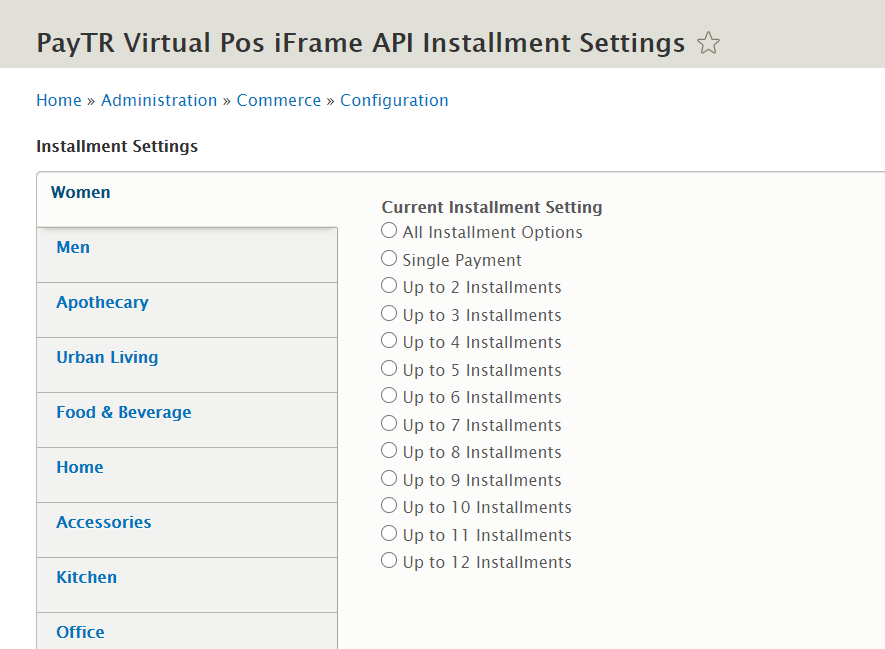Select Up to 12 Installments

click(389, 561)
